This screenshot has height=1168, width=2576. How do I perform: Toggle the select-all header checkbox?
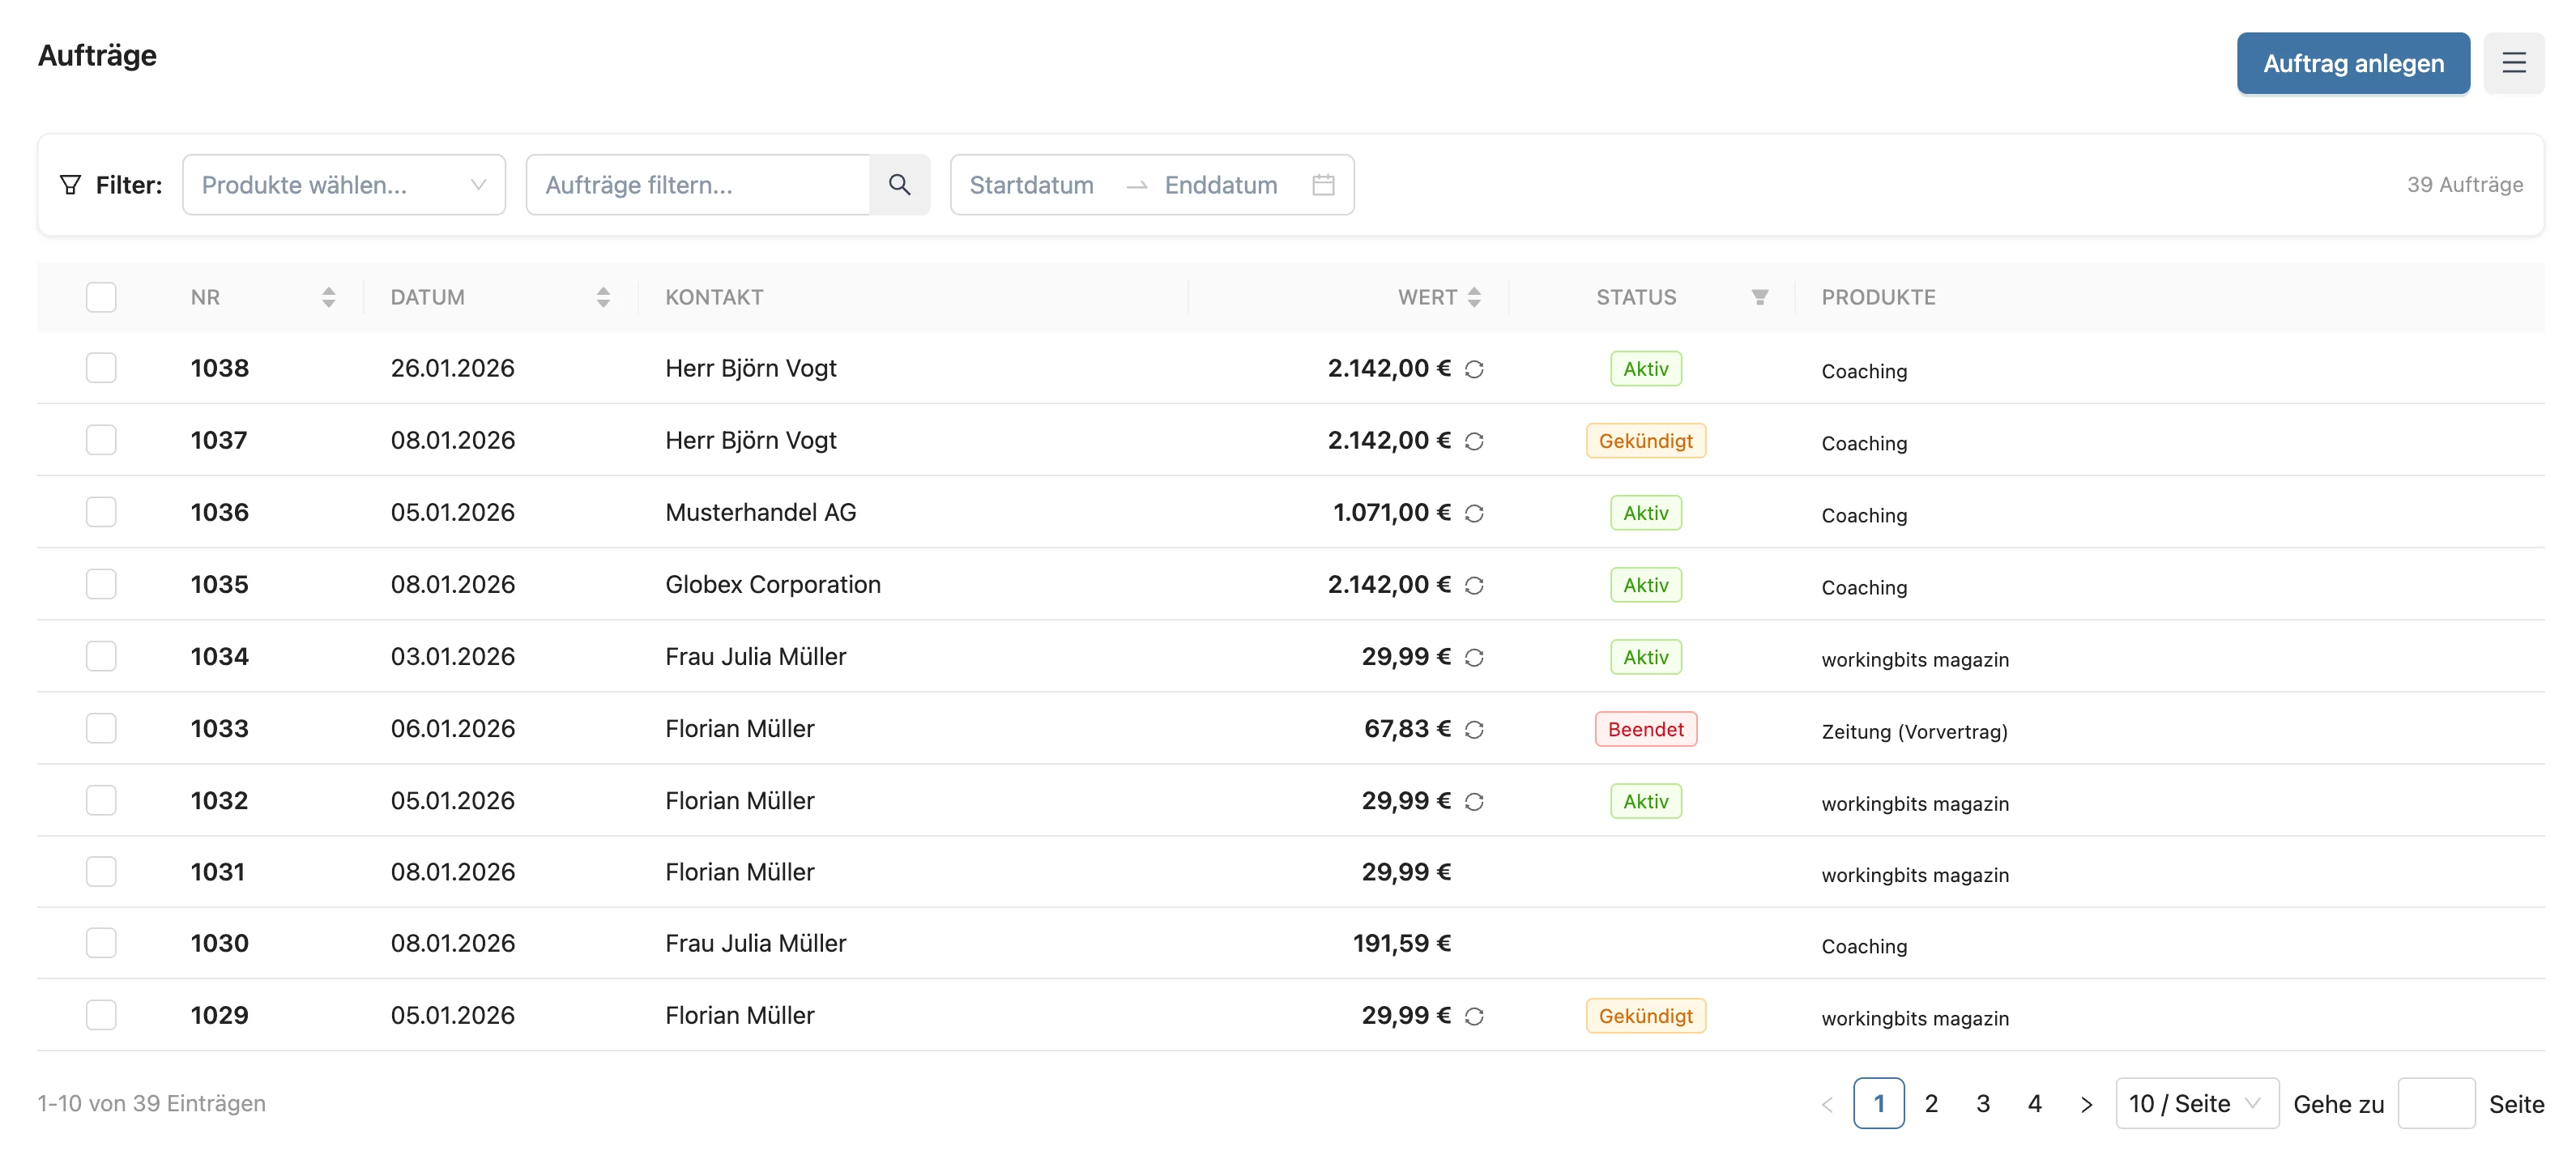(101, 297)
